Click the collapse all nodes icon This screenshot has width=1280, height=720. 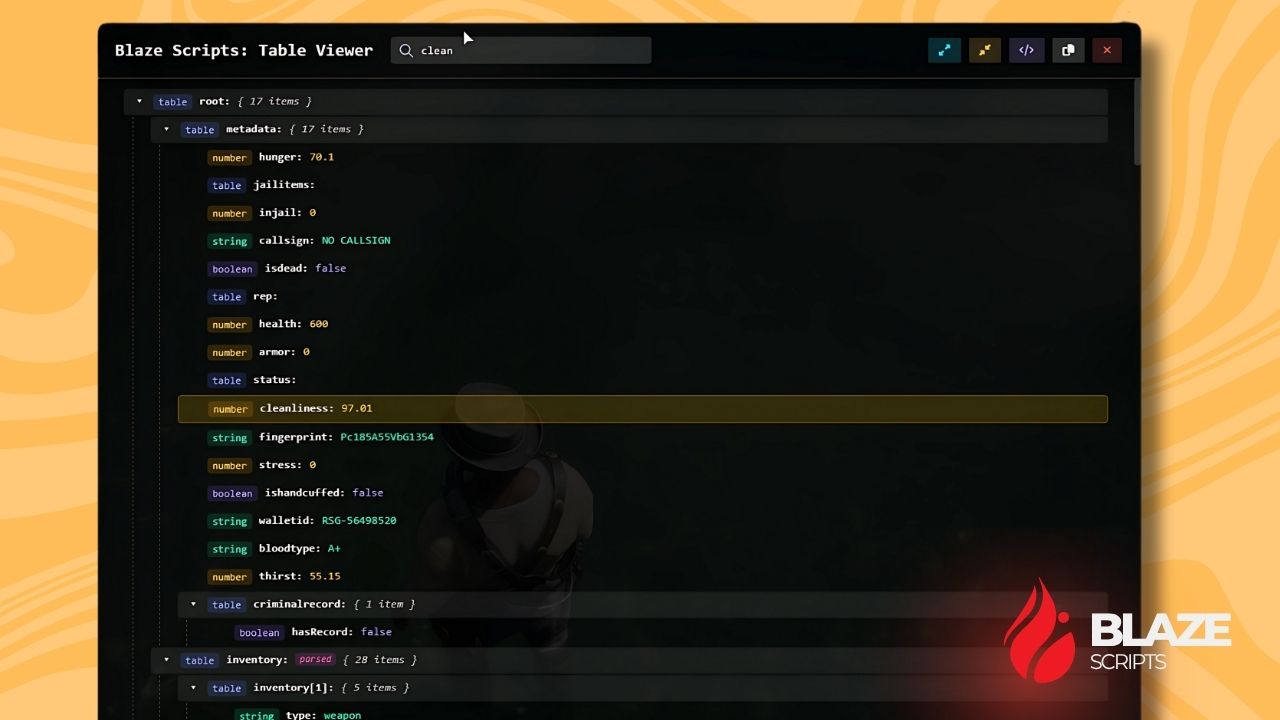coord(985,50)
